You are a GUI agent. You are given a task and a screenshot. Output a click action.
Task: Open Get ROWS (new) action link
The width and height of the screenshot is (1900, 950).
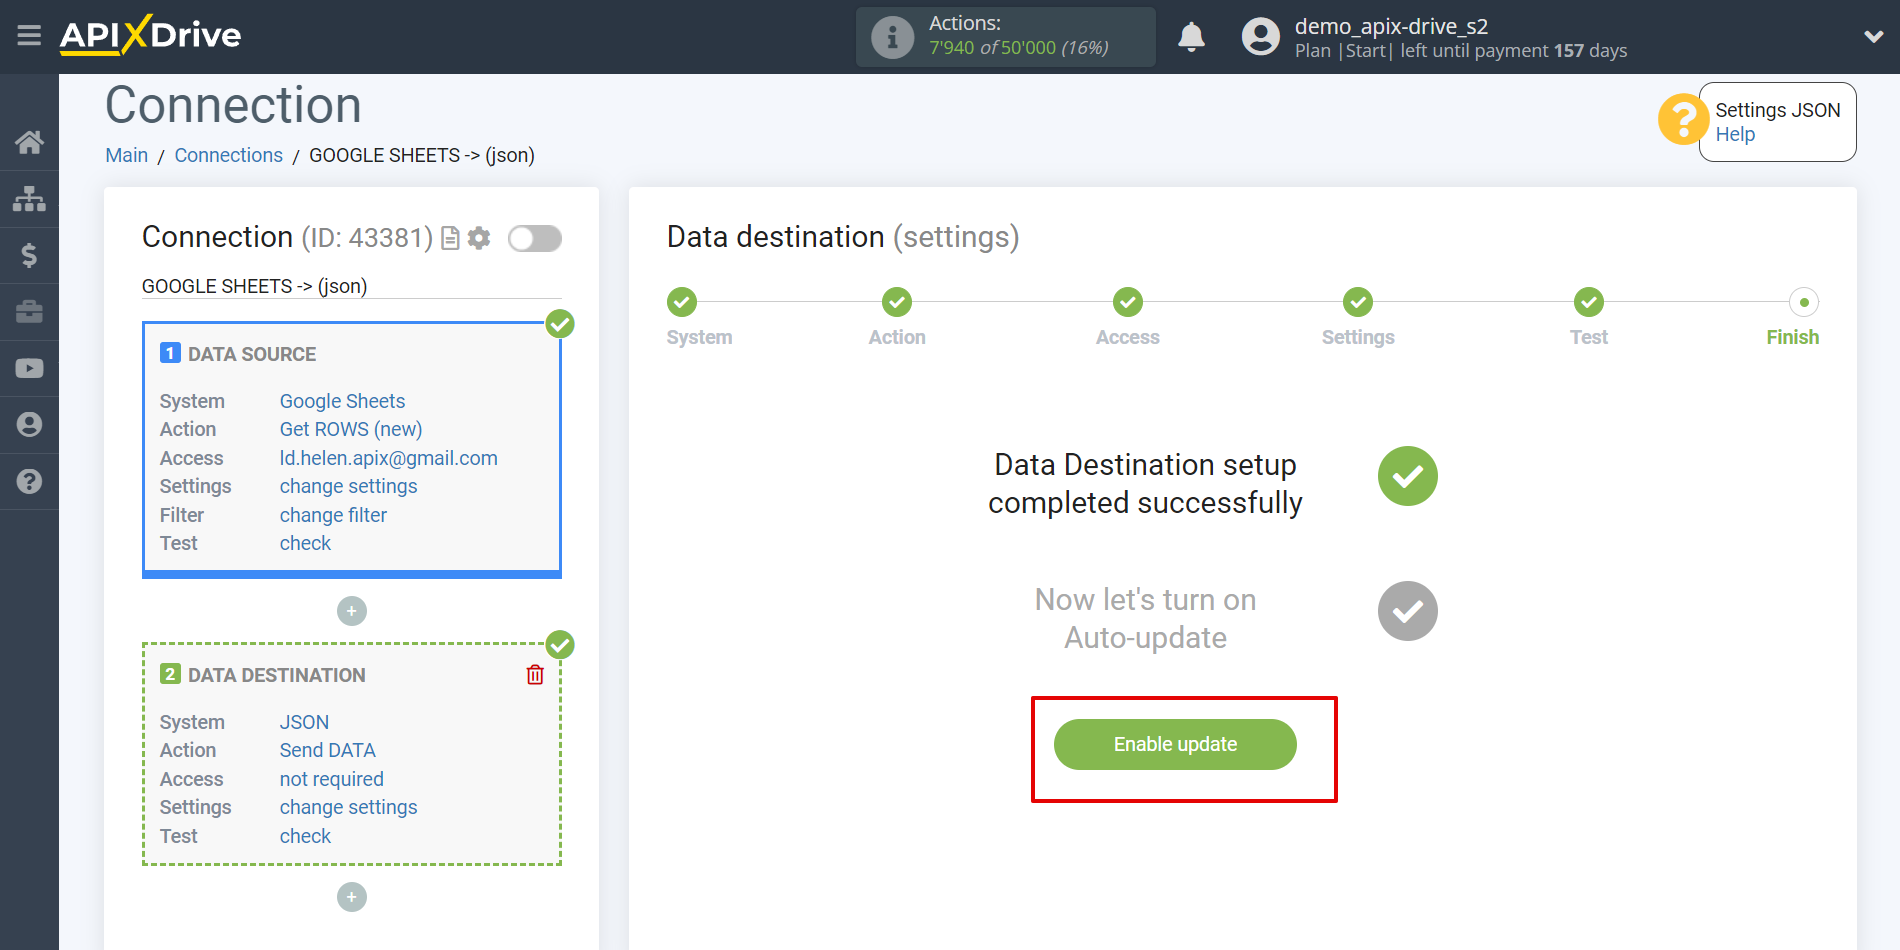(x=351, y=429)
